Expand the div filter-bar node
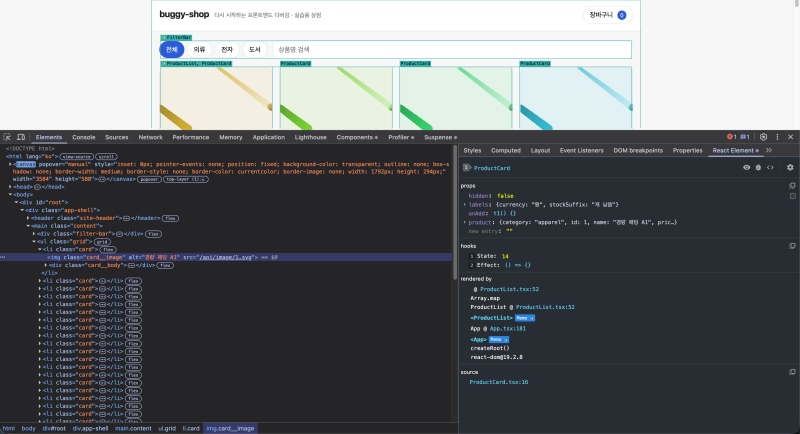 (34, 234)
